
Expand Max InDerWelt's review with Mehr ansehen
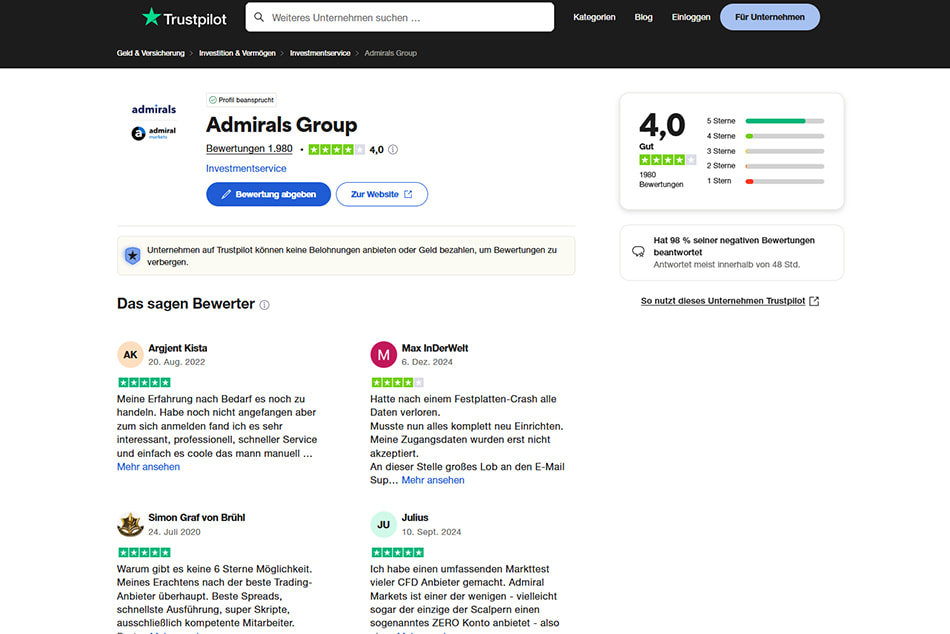433,480
